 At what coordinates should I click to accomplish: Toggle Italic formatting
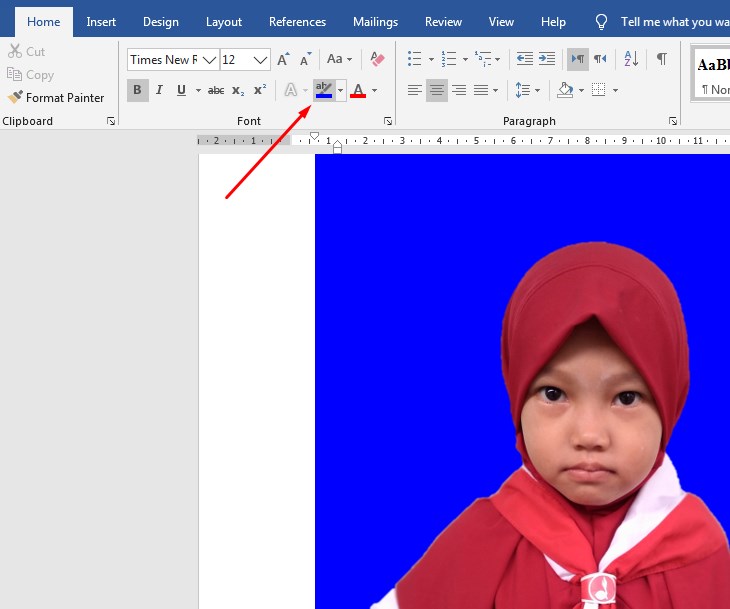159,90
